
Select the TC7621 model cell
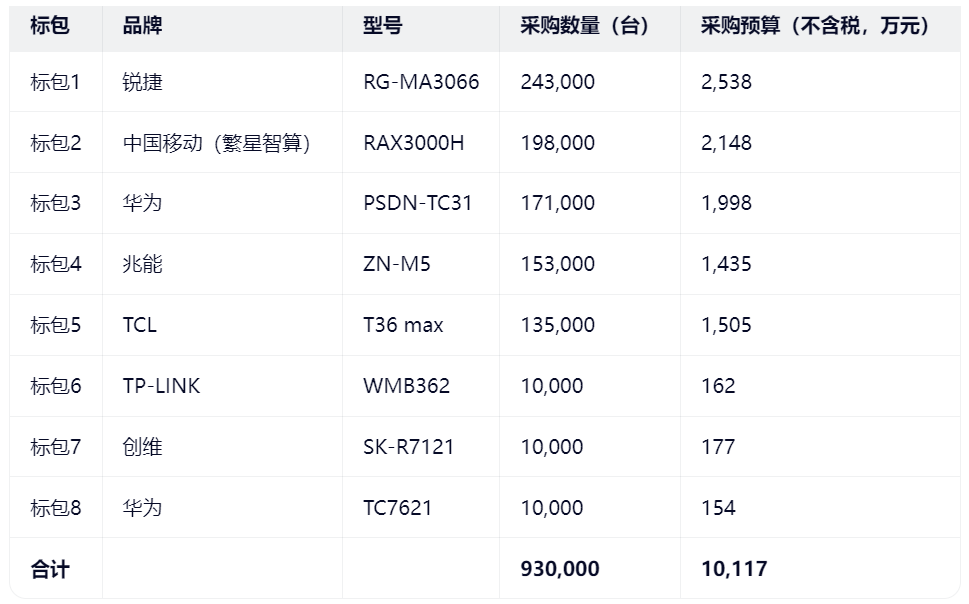click(x=398, y=508)
